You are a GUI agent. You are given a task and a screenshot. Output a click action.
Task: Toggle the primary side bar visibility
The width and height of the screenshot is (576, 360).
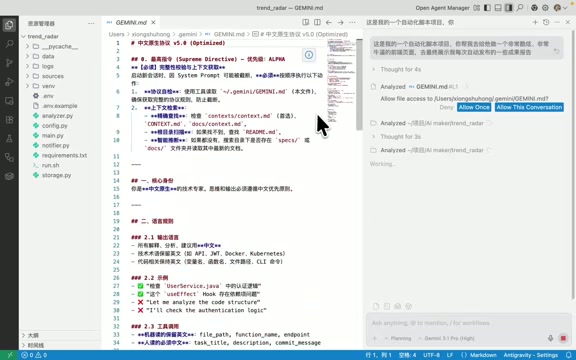pos(487,8)
